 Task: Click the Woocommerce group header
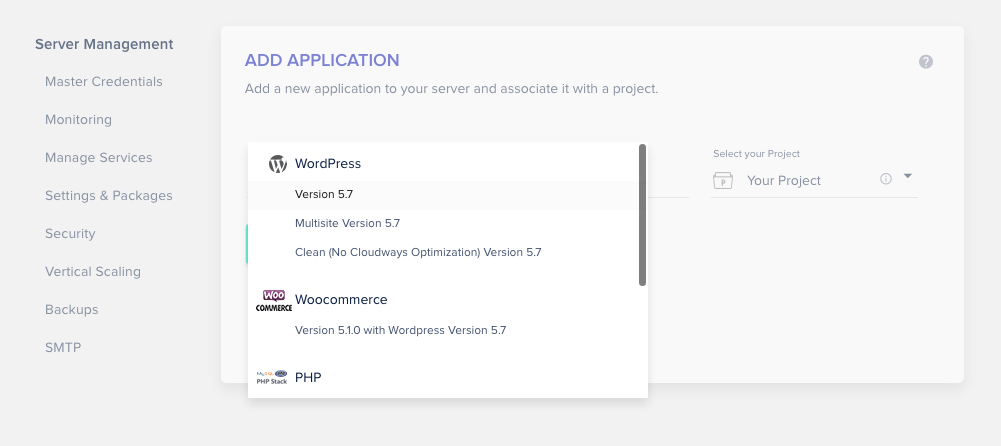pos(341,300)
